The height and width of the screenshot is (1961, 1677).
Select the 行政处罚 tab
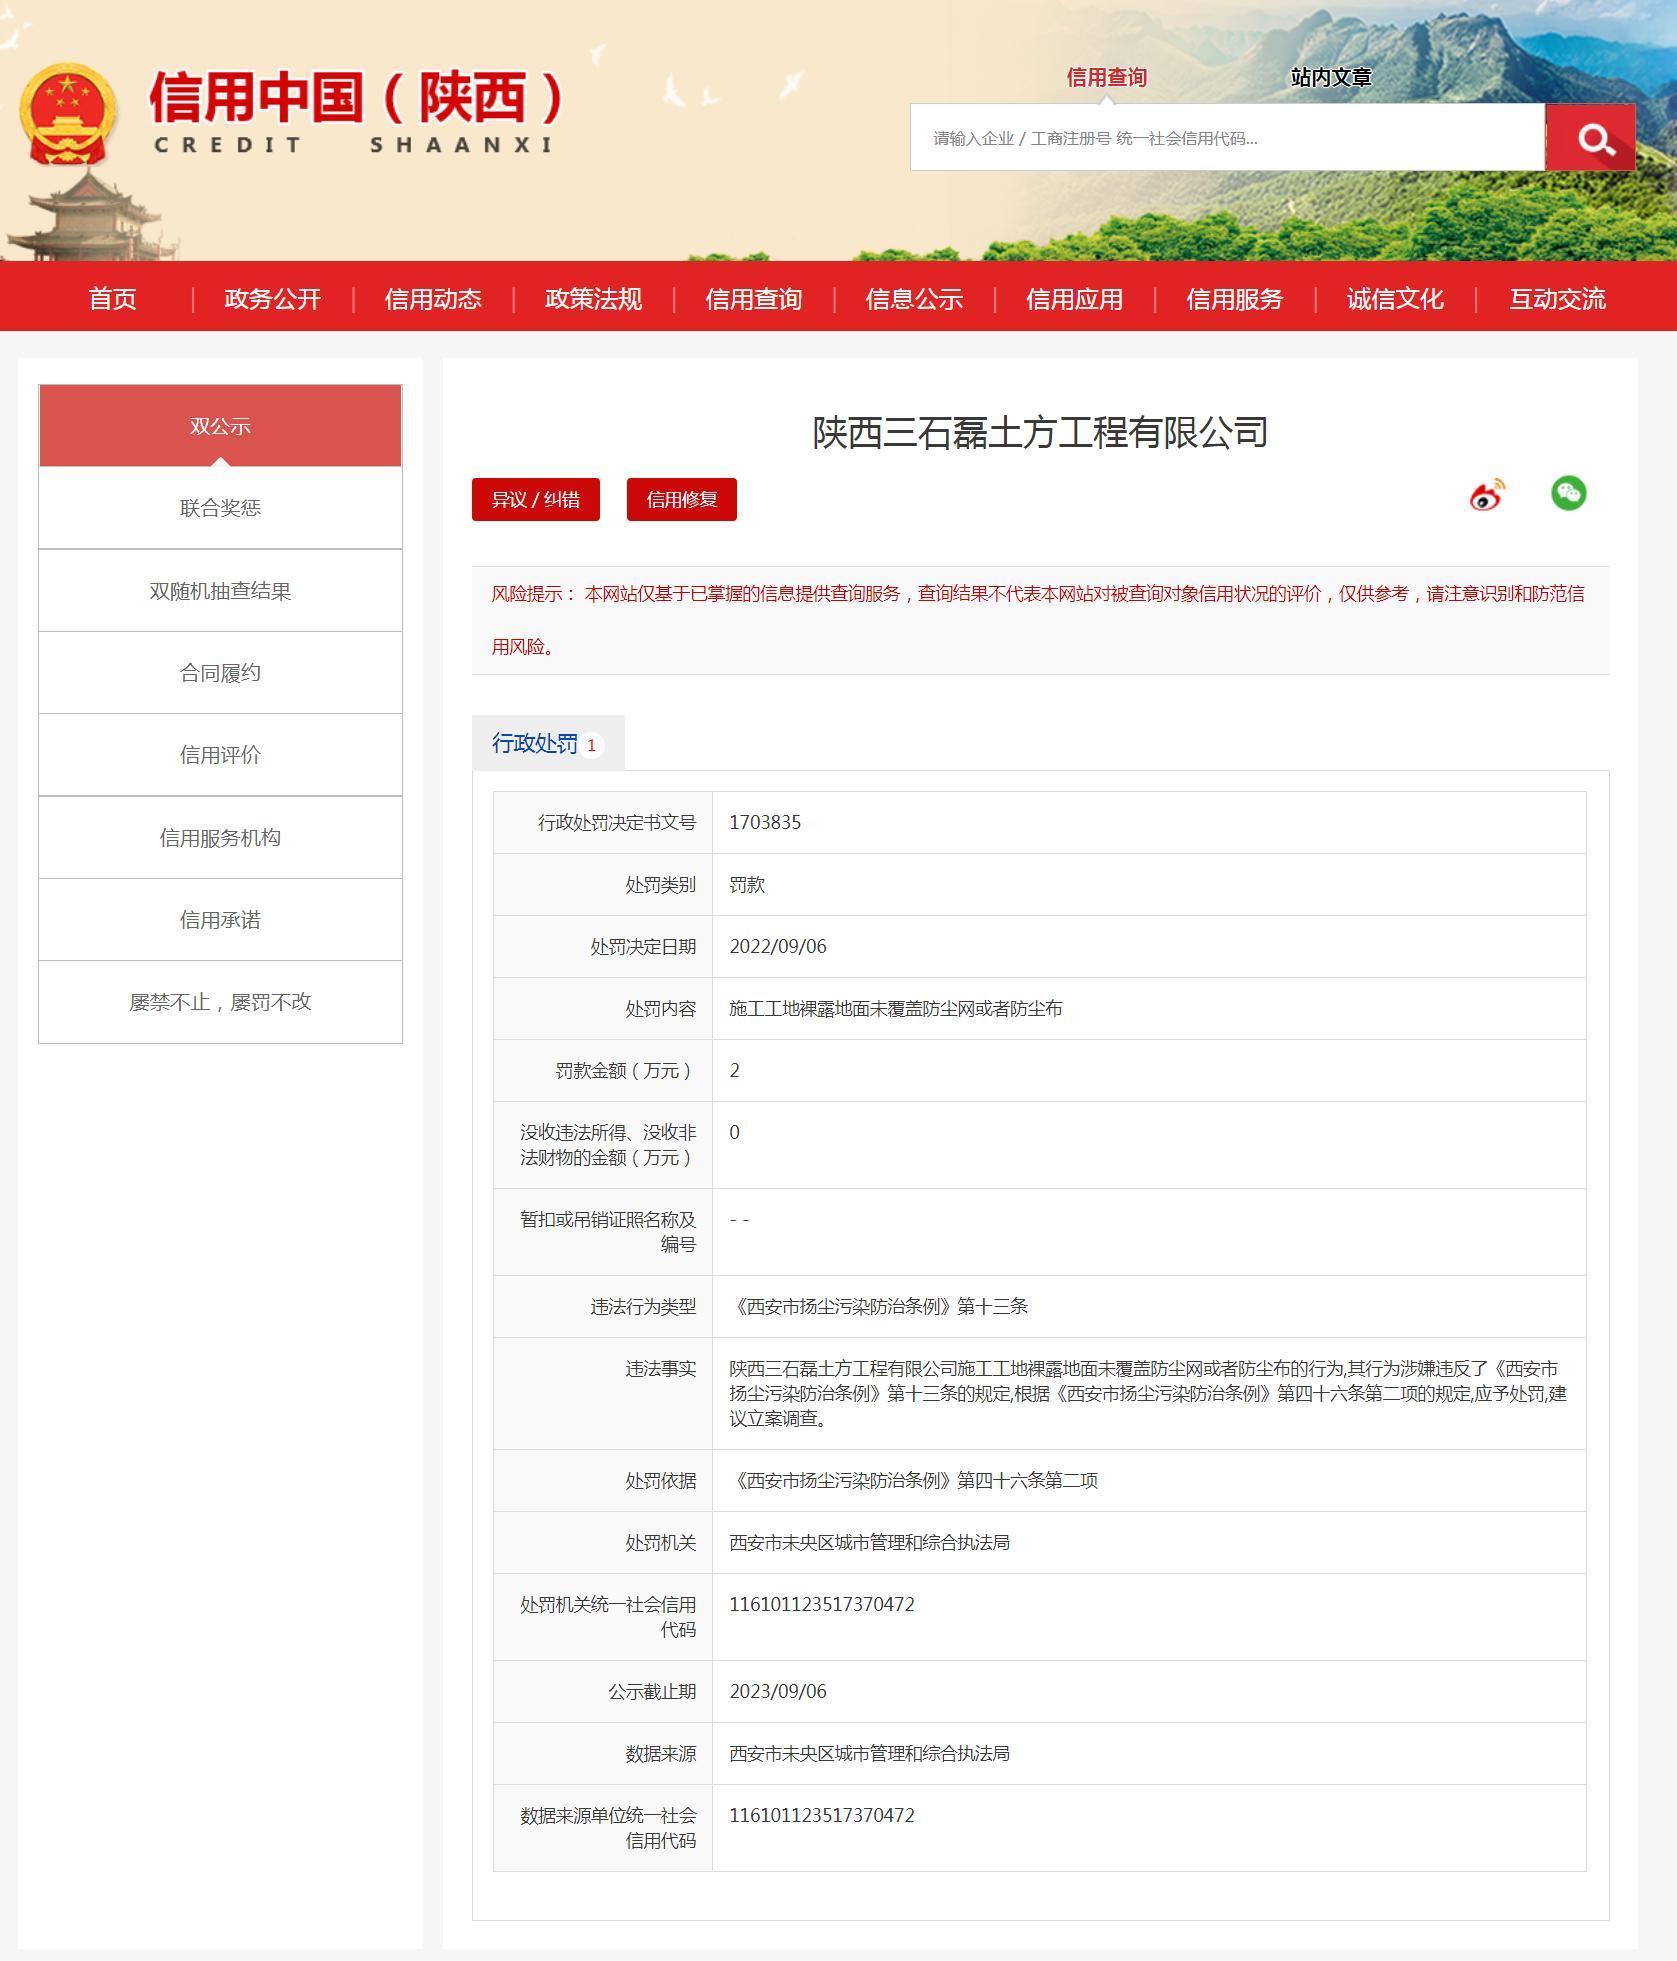[x=547, y=744]
